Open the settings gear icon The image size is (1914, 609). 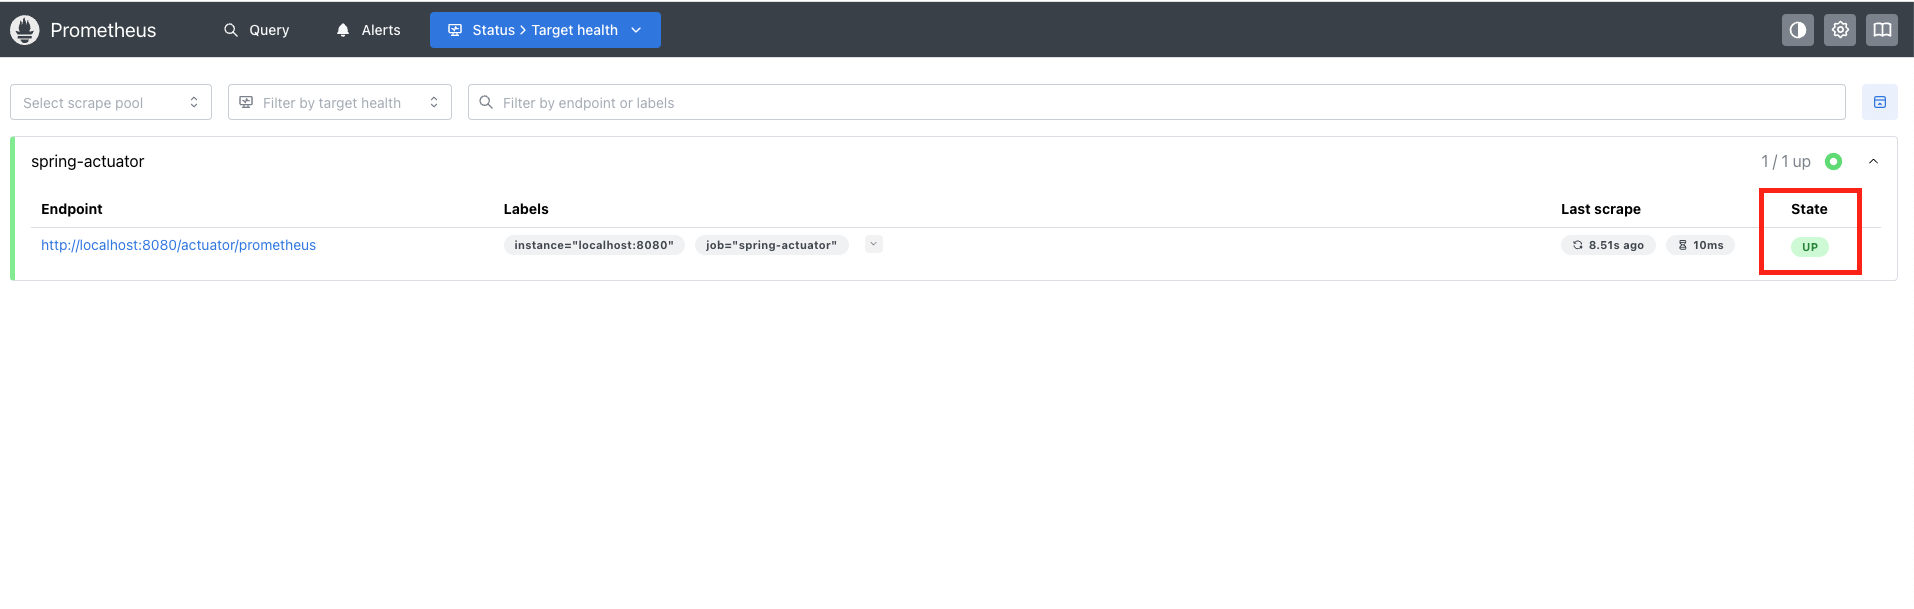(1840, 30)
